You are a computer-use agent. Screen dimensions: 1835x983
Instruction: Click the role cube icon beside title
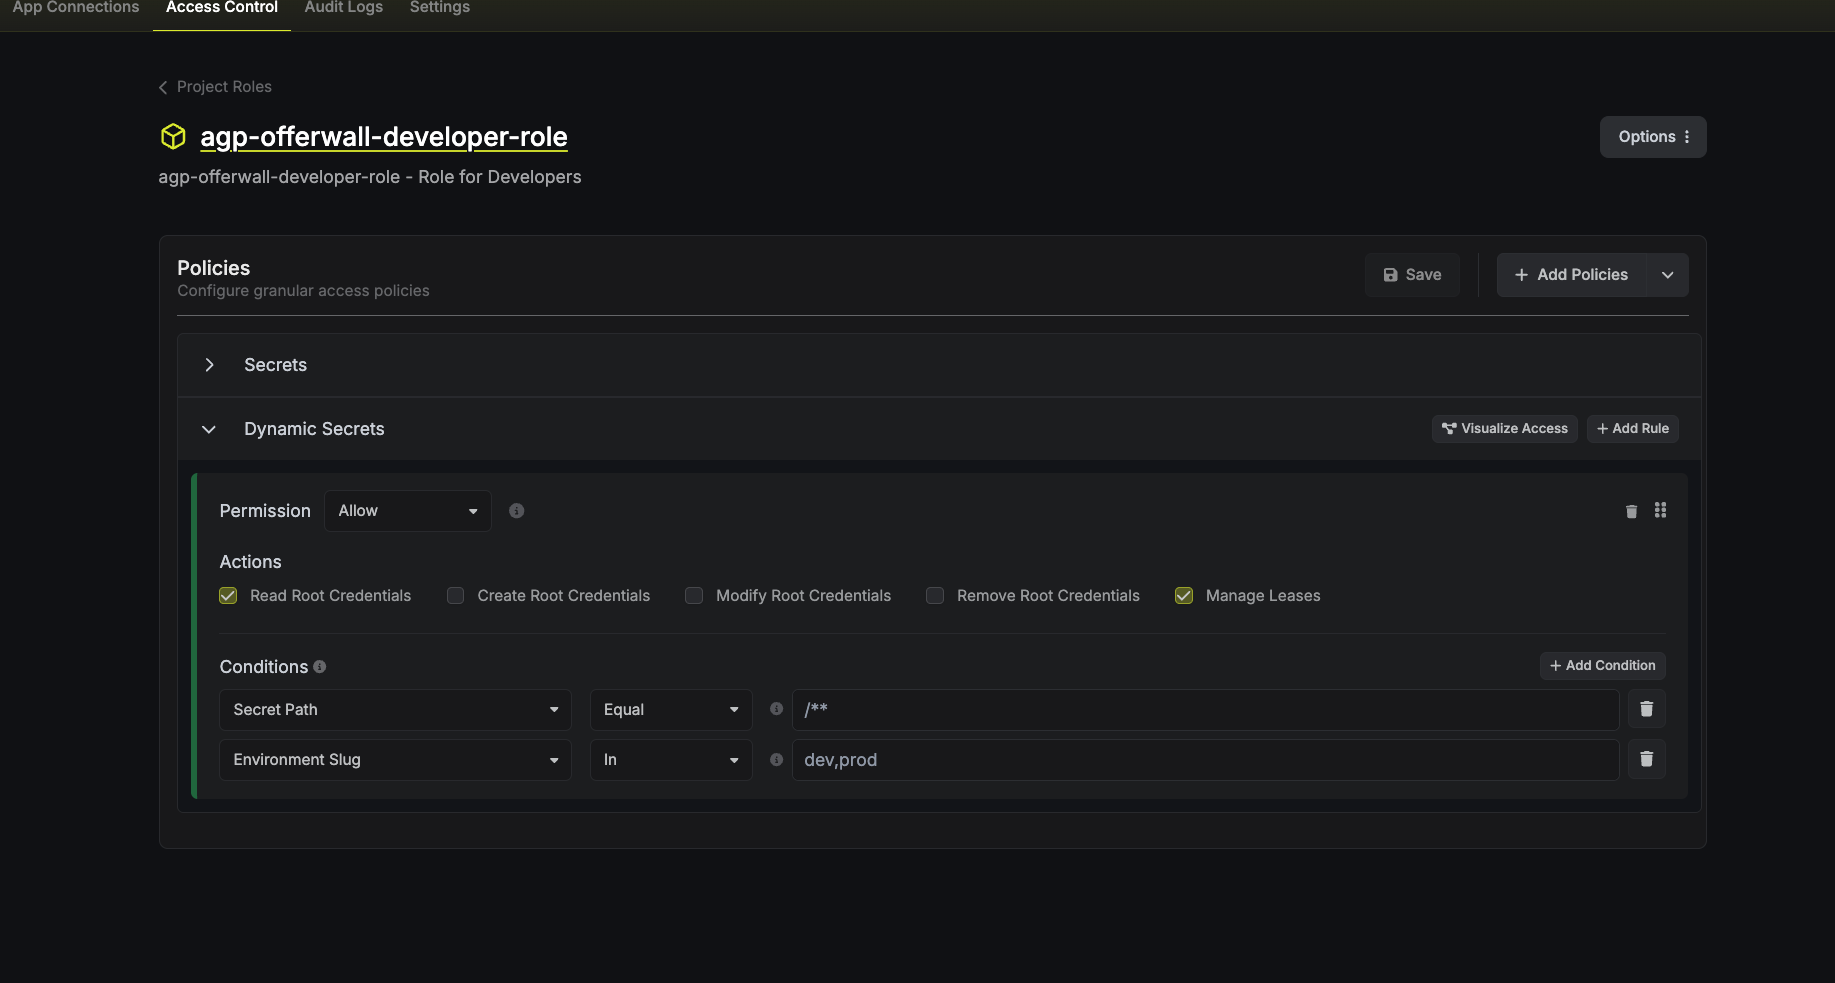point(173,136)
